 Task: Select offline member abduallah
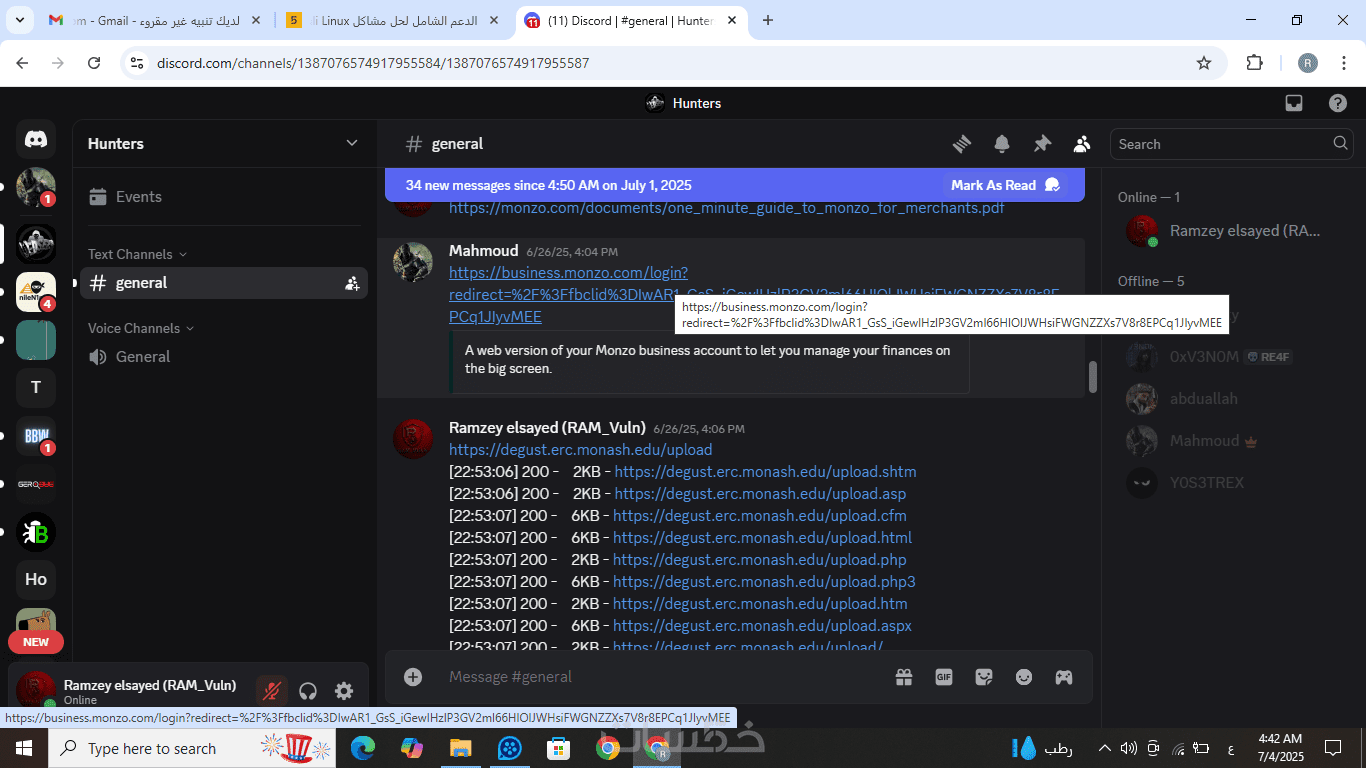point(1233,399)
